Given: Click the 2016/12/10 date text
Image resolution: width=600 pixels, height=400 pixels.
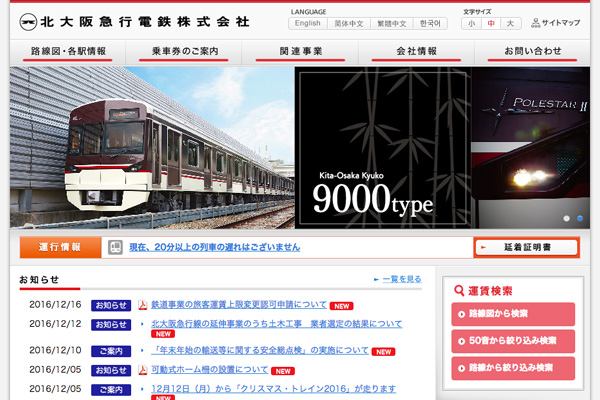Looking at the screenshot, I should (x=55, y=350).
